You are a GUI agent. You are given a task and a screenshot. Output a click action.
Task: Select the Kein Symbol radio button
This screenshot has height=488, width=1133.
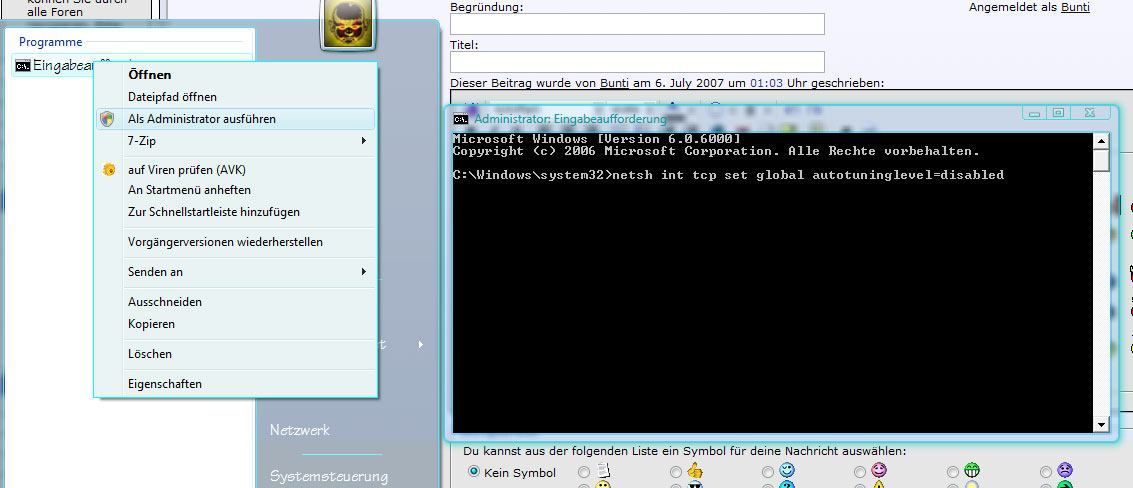474,472
